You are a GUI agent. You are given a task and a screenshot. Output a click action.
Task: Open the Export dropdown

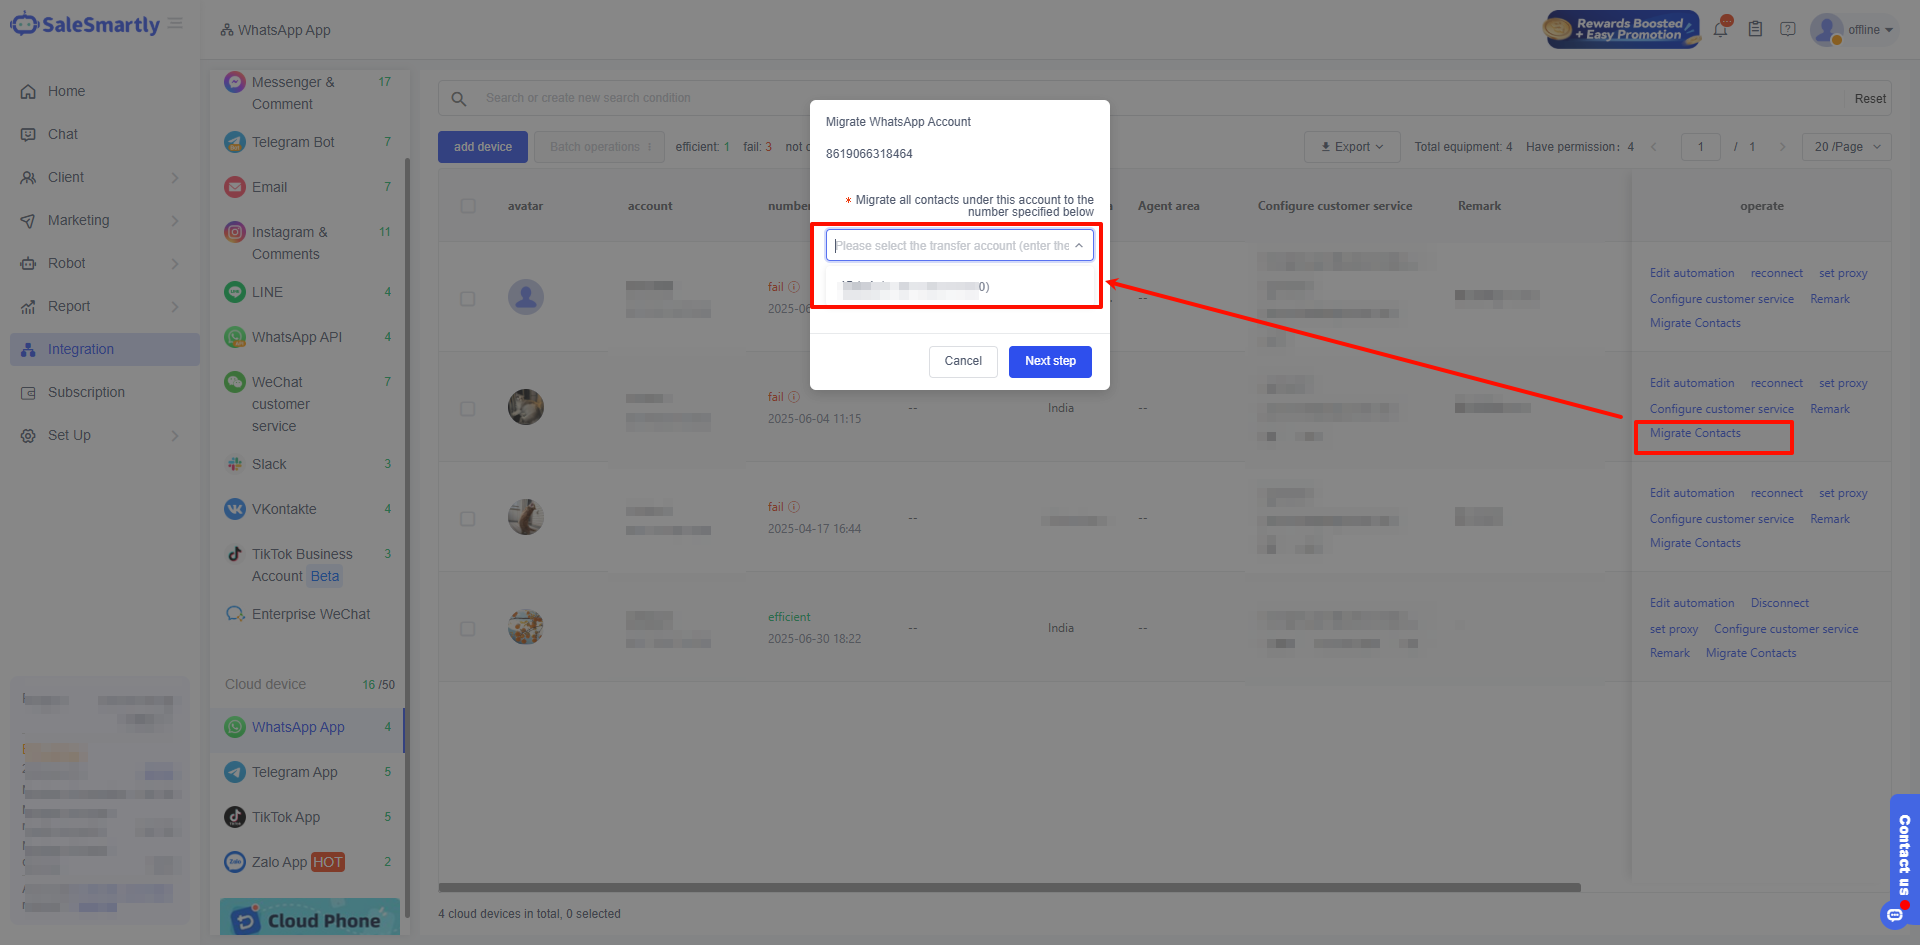coord(1351,147)
